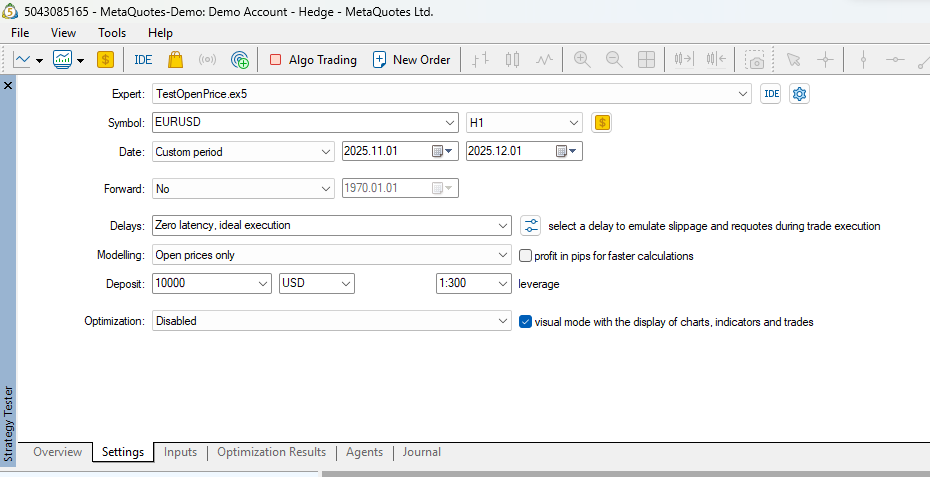The width and height of the screenshot is (930, 477).
Task: Close the Strategy Tester panel
Action: point(8,85)
